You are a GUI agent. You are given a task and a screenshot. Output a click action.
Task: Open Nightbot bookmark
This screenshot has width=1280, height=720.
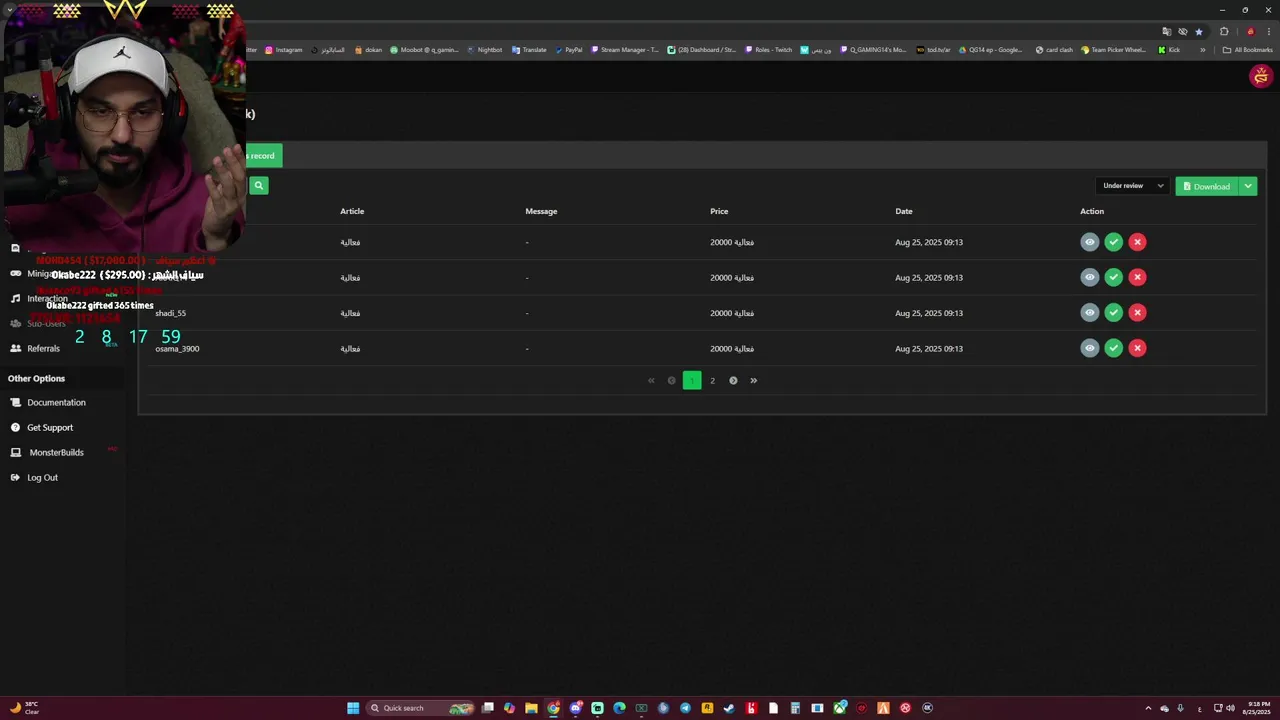click(x=485, y=50)
